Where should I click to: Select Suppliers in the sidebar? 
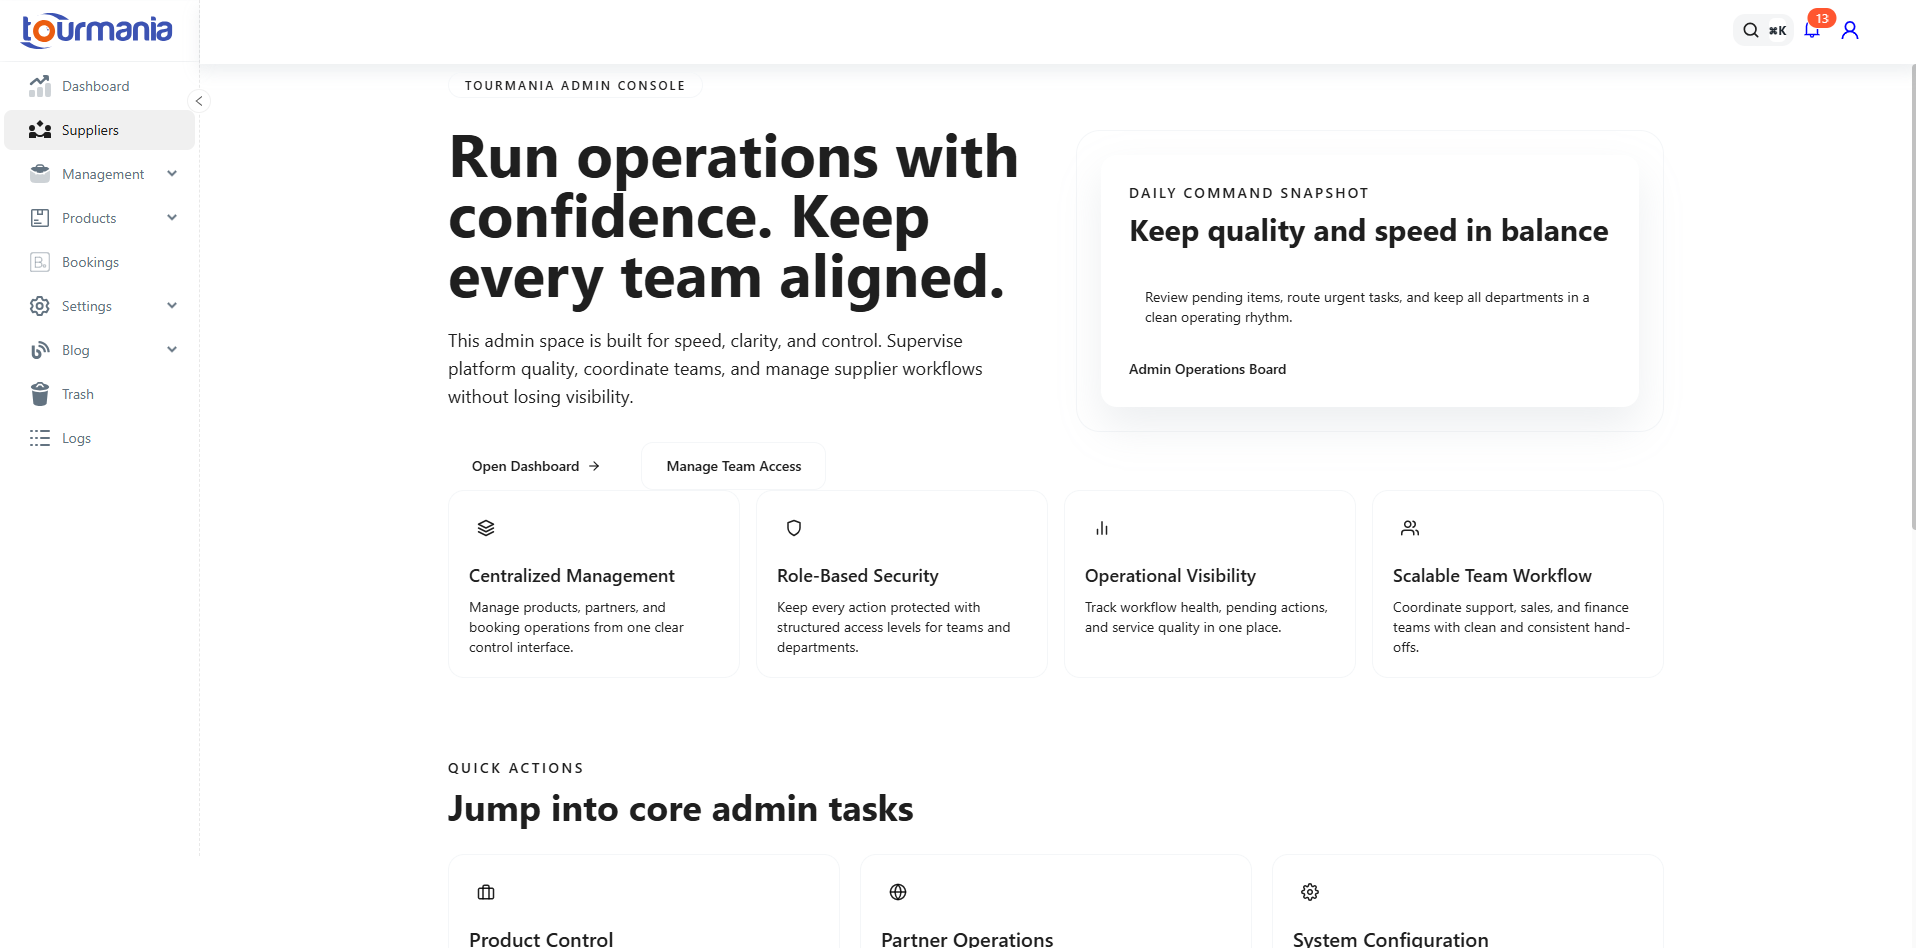tap(99, 130)
